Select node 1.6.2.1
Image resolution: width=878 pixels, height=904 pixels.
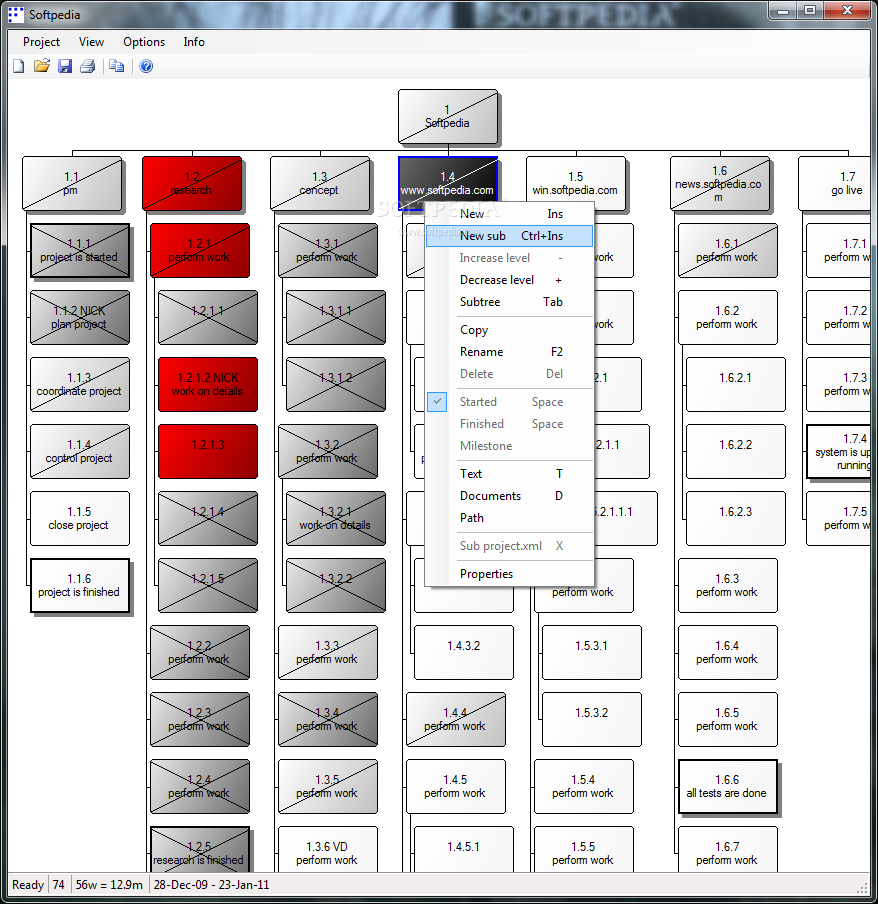click(x=736, y=385)
